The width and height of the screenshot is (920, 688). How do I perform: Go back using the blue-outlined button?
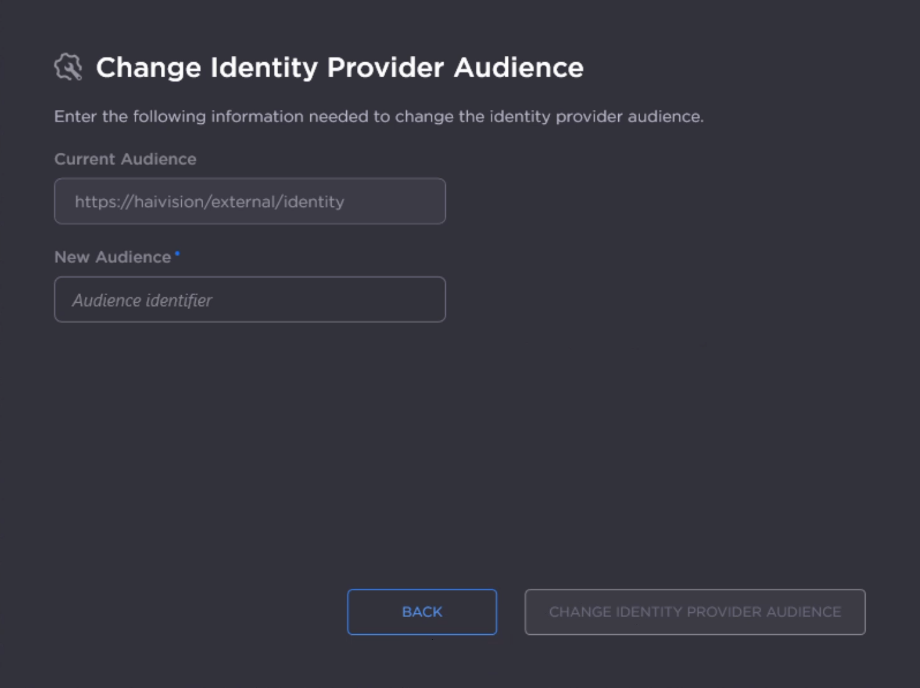click(x=421, y=612)
